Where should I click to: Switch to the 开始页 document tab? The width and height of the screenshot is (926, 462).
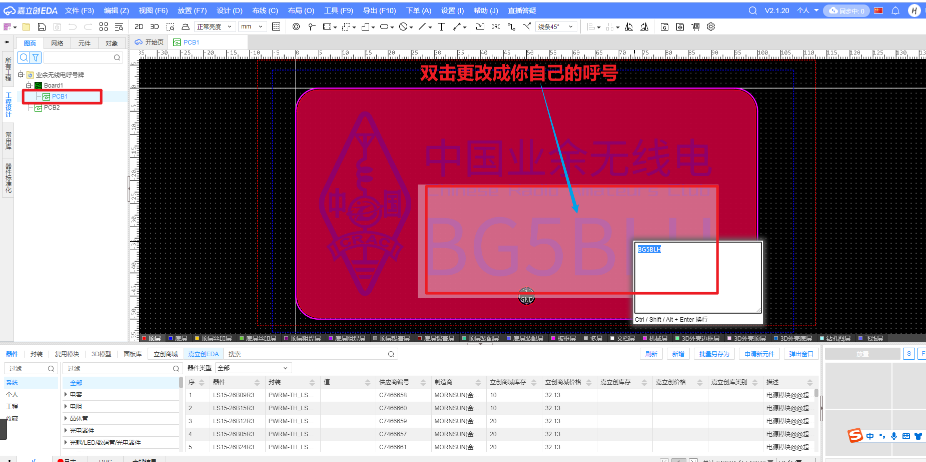(149, 43)
